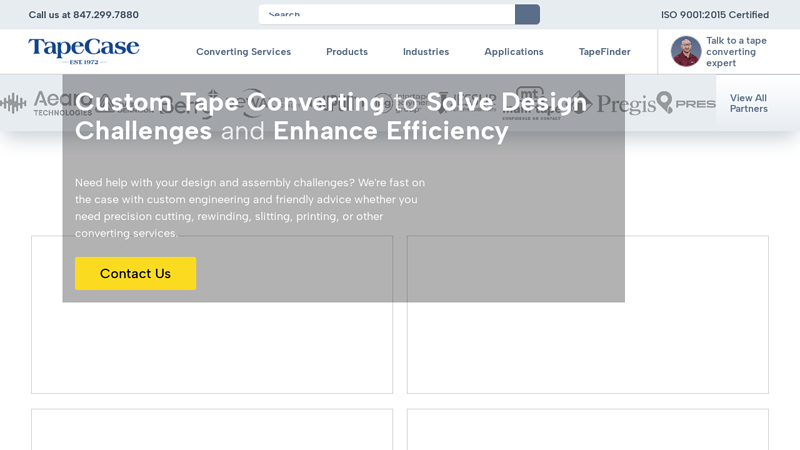This screenshot has width=800, height=450.
Task: Click ISO 9001:2015 Certified text
Action: pos(715,15)
